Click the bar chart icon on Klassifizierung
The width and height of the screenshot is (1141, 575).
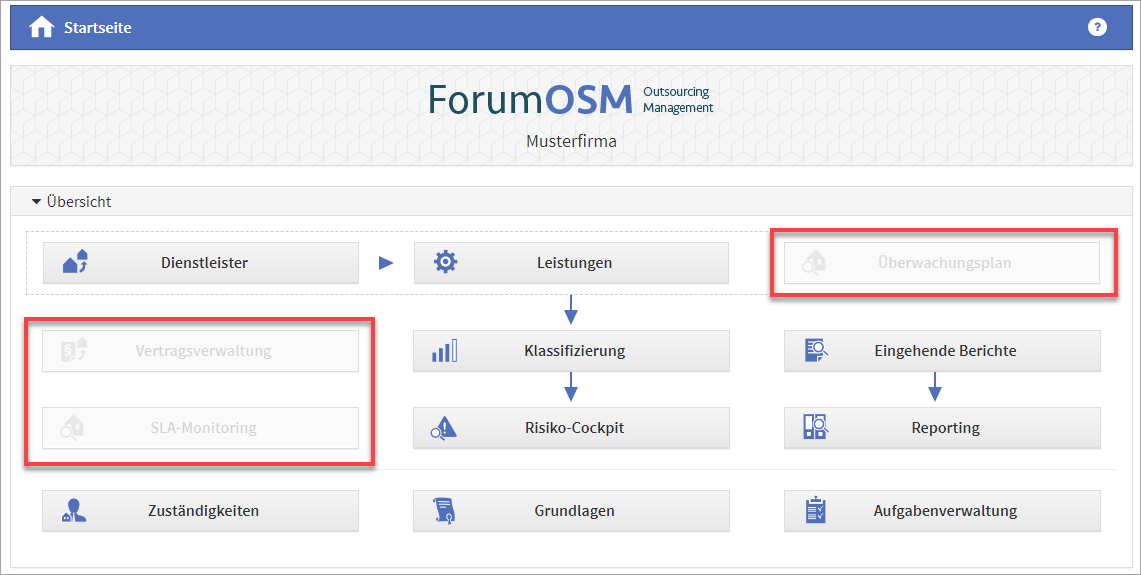444,351
